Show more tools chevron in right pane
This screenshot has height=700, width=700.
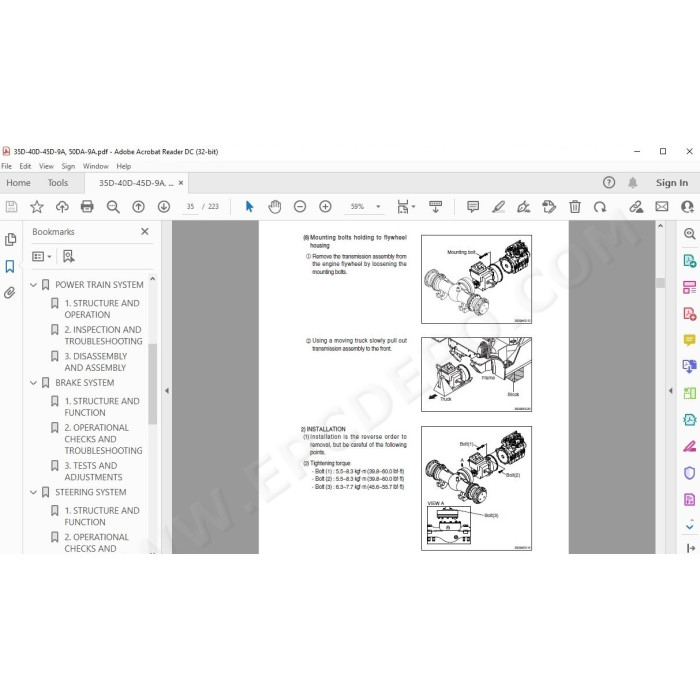pos(690,526)
